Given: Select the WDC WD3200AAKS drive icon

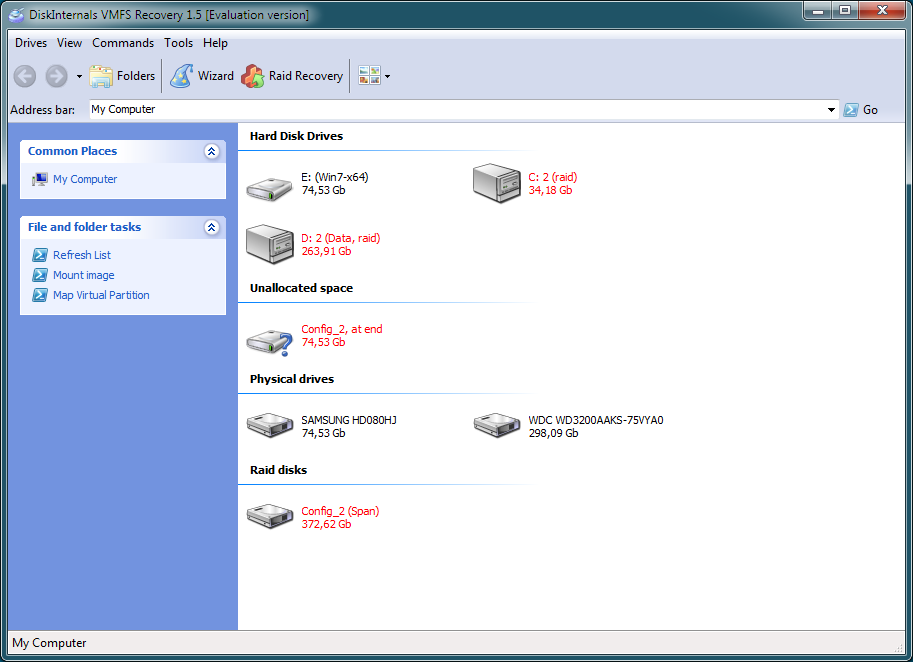Looking at the screenshot, I should click(x=497, y=425).
